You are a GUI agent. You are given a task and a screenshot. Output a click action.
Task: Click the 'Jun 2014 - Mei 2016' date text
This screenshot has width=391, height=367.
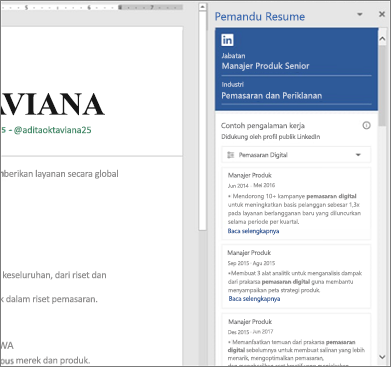251,185
